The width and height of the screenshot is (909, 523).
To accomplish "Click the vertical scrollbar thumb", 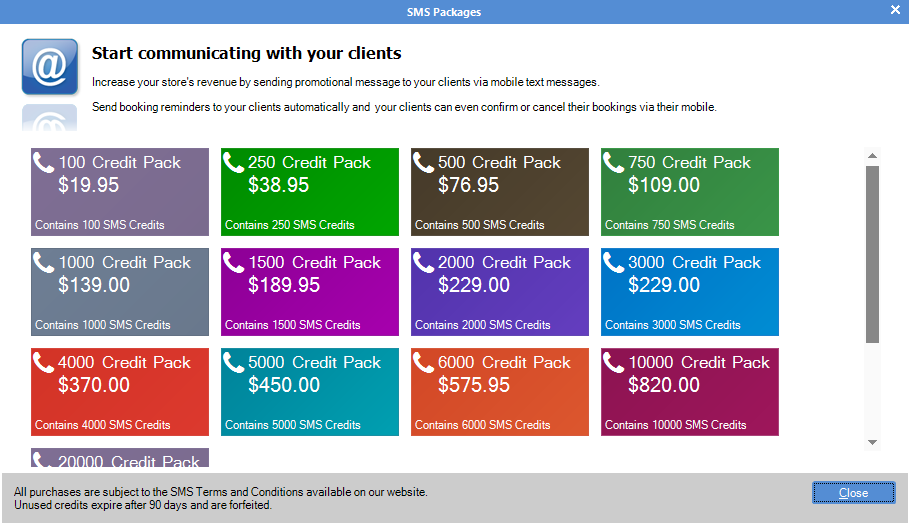I will pos(872,255).
